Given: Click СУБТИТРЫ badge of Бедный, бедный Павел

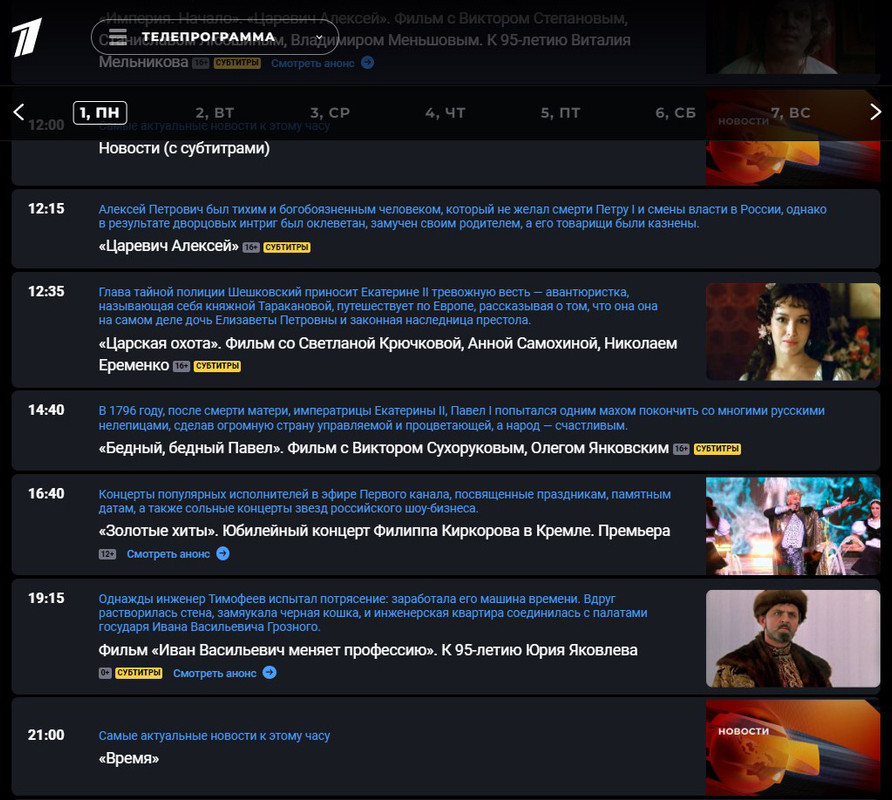Looking at the screenshot, I should tap(717, 449).
